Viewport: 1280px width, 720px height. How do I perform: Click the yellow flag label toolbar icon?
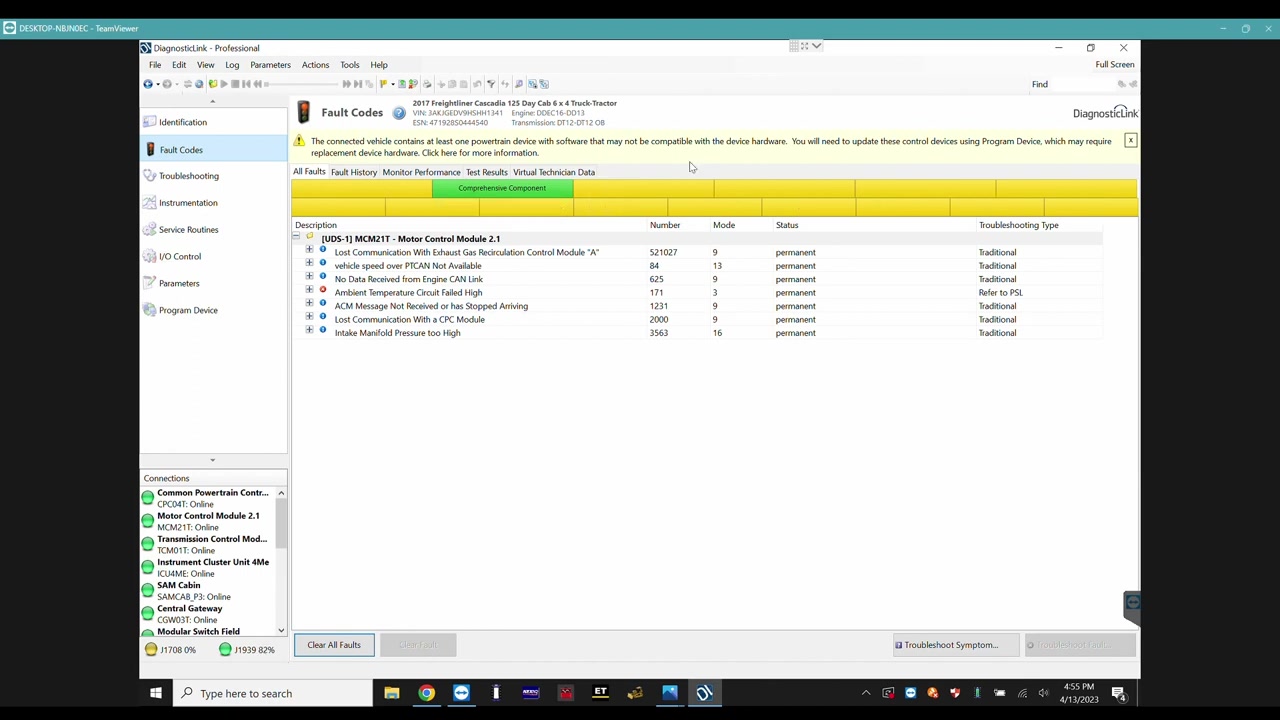[383, 84]
